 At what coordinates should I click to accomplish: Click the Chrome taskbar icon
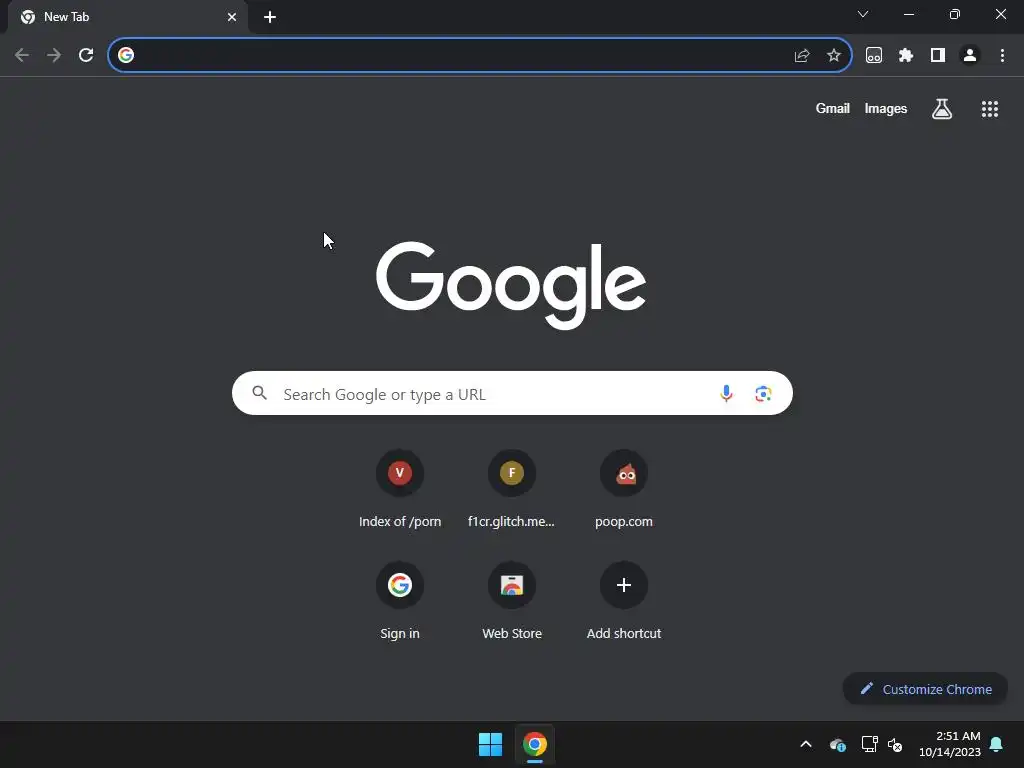click(535, 744)
